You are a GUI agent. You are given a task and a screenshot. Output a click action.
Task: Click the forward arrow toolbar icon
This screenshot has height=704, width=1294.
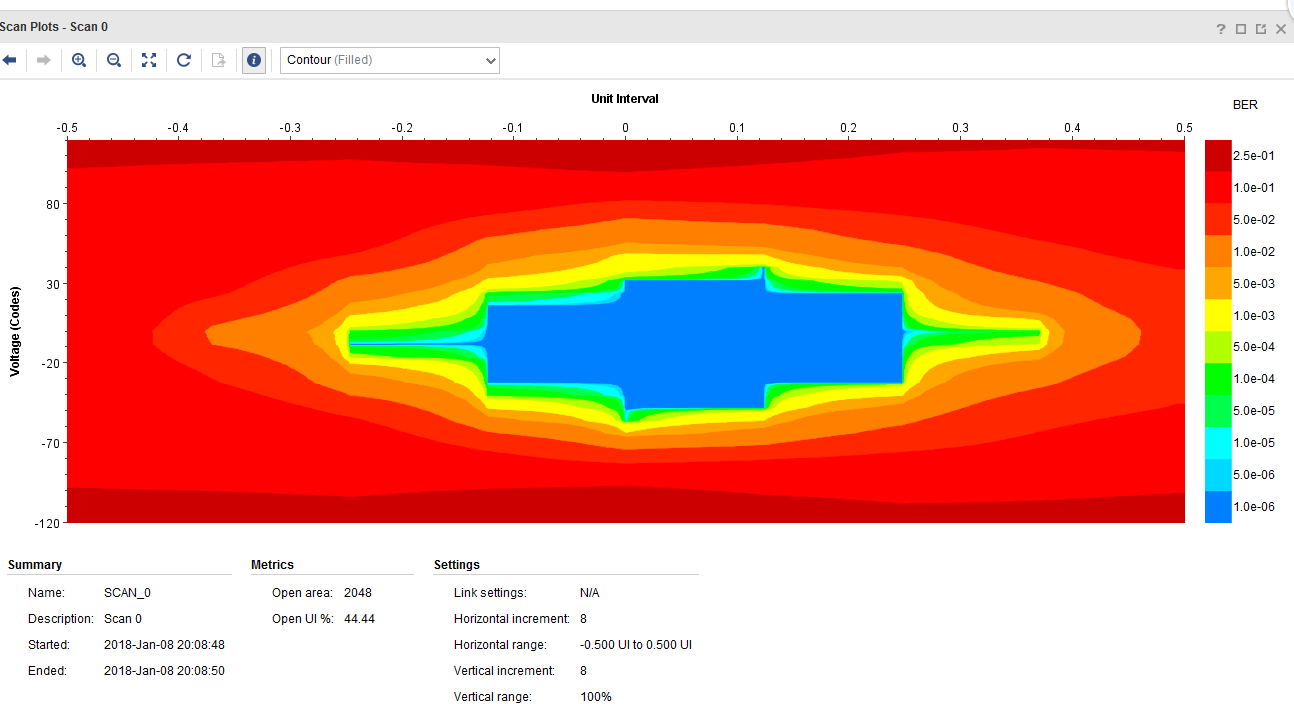click(x=43, y=60)
